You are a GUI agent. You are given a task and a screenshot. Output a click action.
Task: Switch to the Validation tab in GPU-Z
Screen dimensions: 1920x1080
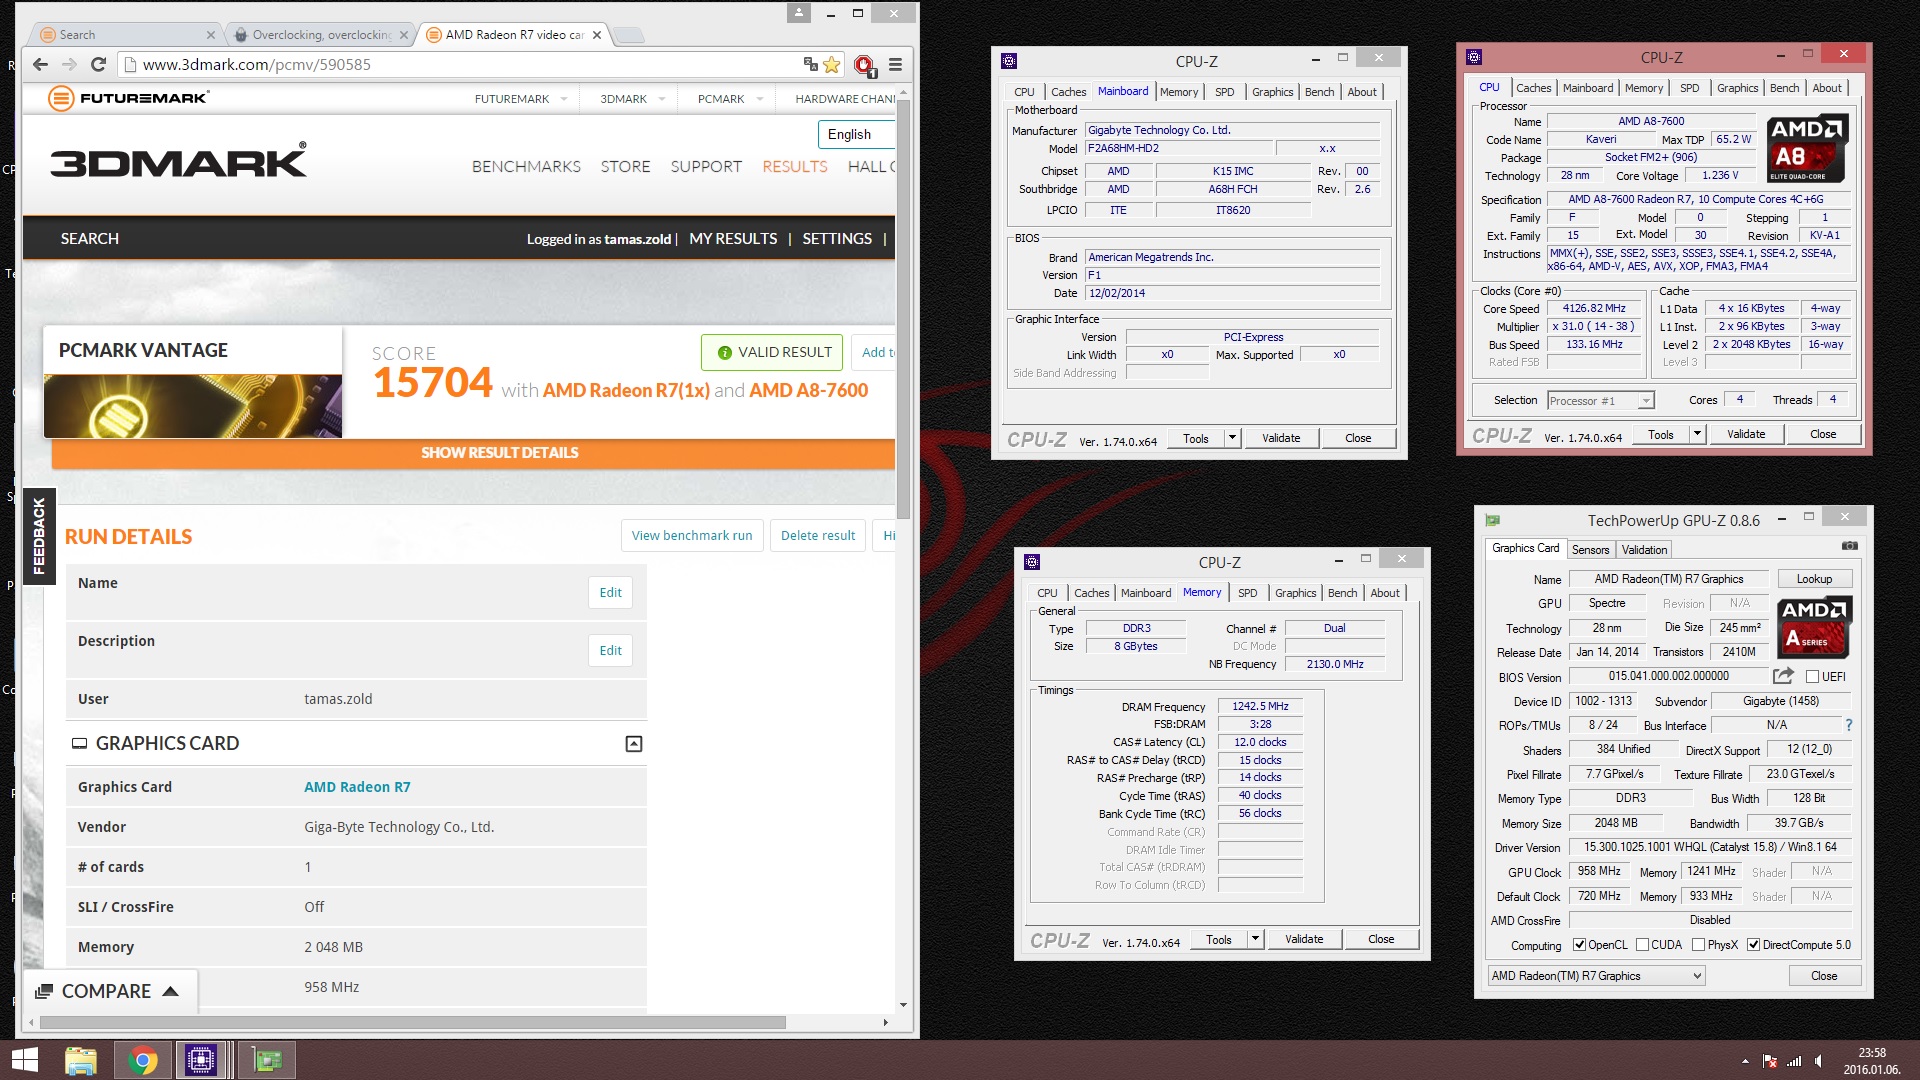pyautogui.click(x=1644, y=550)
